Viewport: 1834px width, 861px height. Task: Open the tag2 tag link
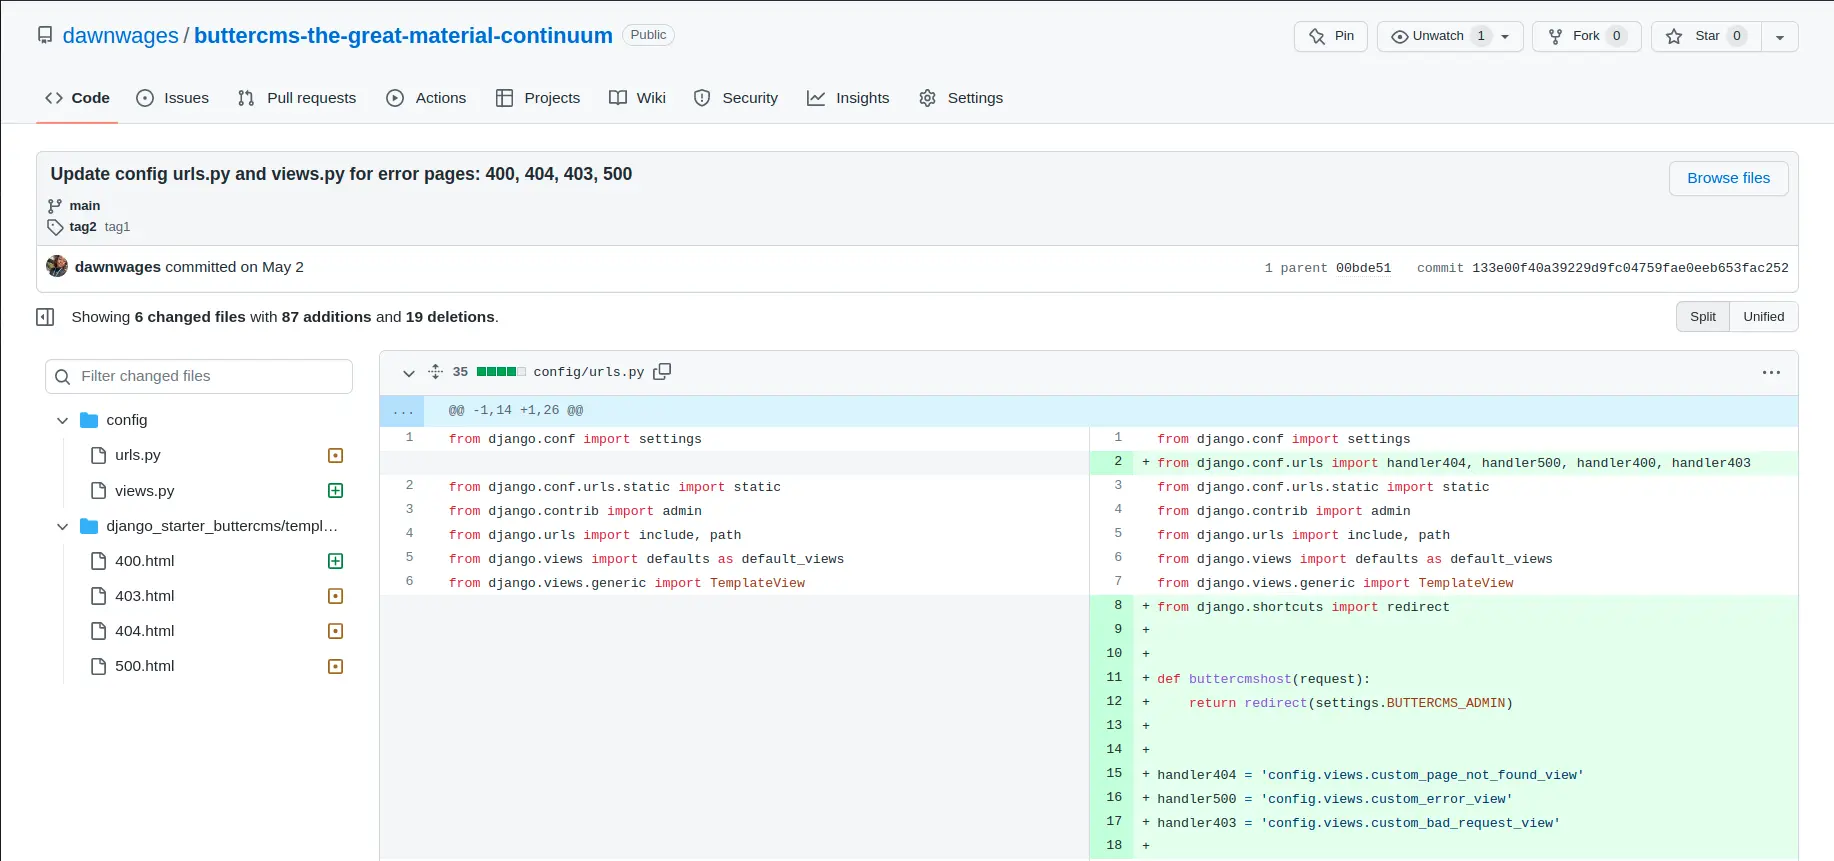(83, 227)
